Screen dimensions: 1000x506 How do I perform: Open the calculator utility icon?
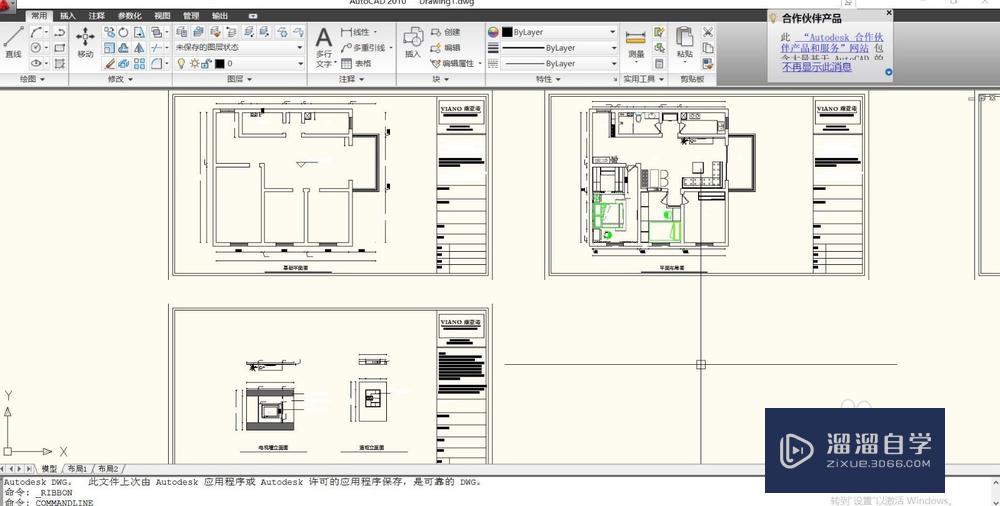659,64
